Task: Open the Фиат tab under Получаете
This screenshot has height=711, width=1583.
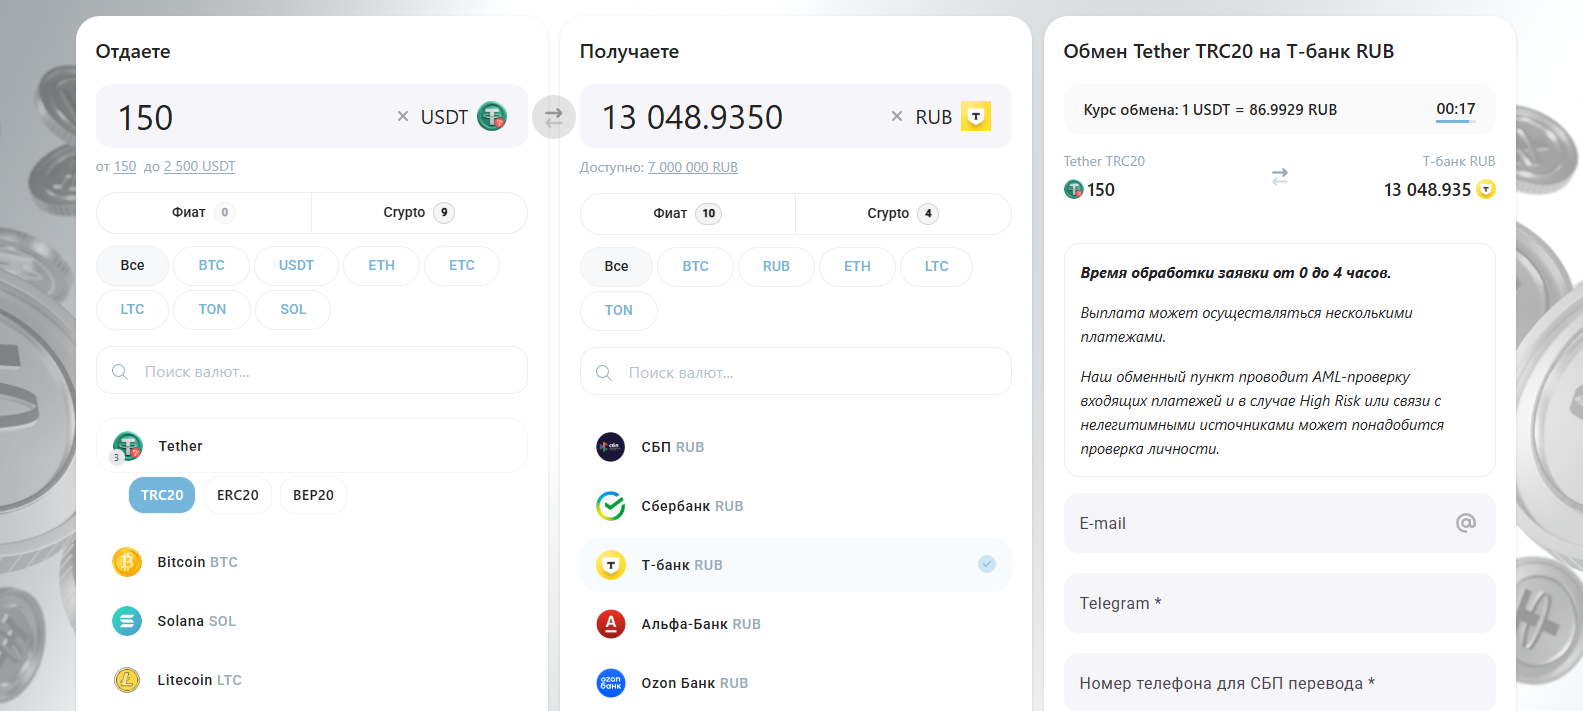Action: click(x=686, y=214)
